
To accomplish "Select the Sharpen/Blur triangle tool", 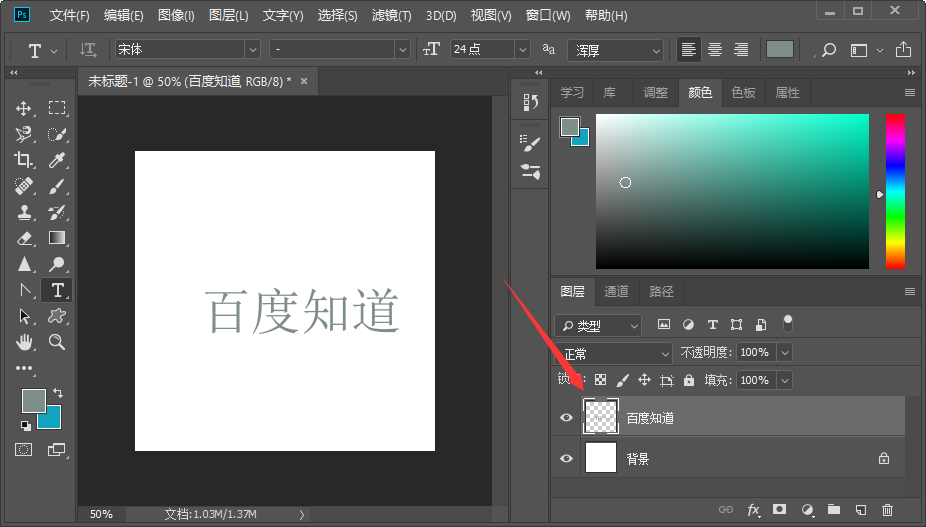I will 24,264.
